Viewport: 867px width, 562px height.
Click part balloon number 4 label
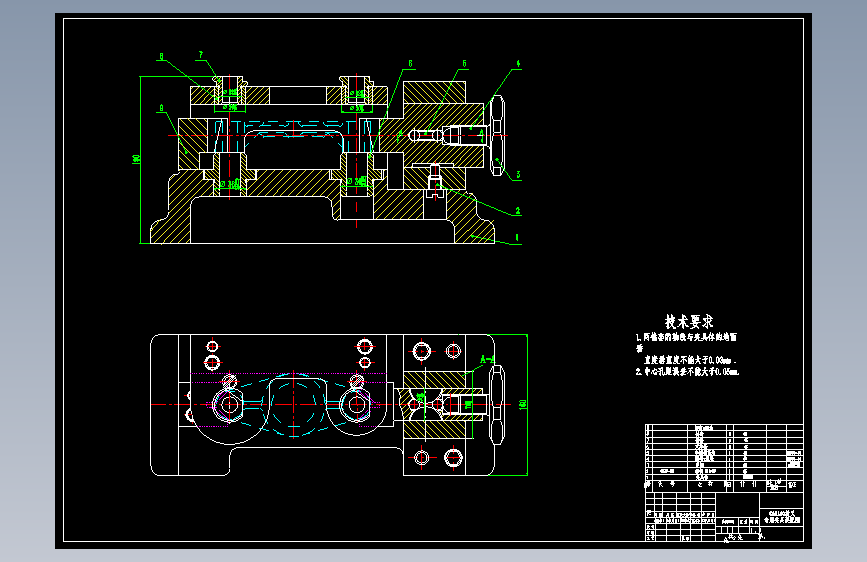518,64
